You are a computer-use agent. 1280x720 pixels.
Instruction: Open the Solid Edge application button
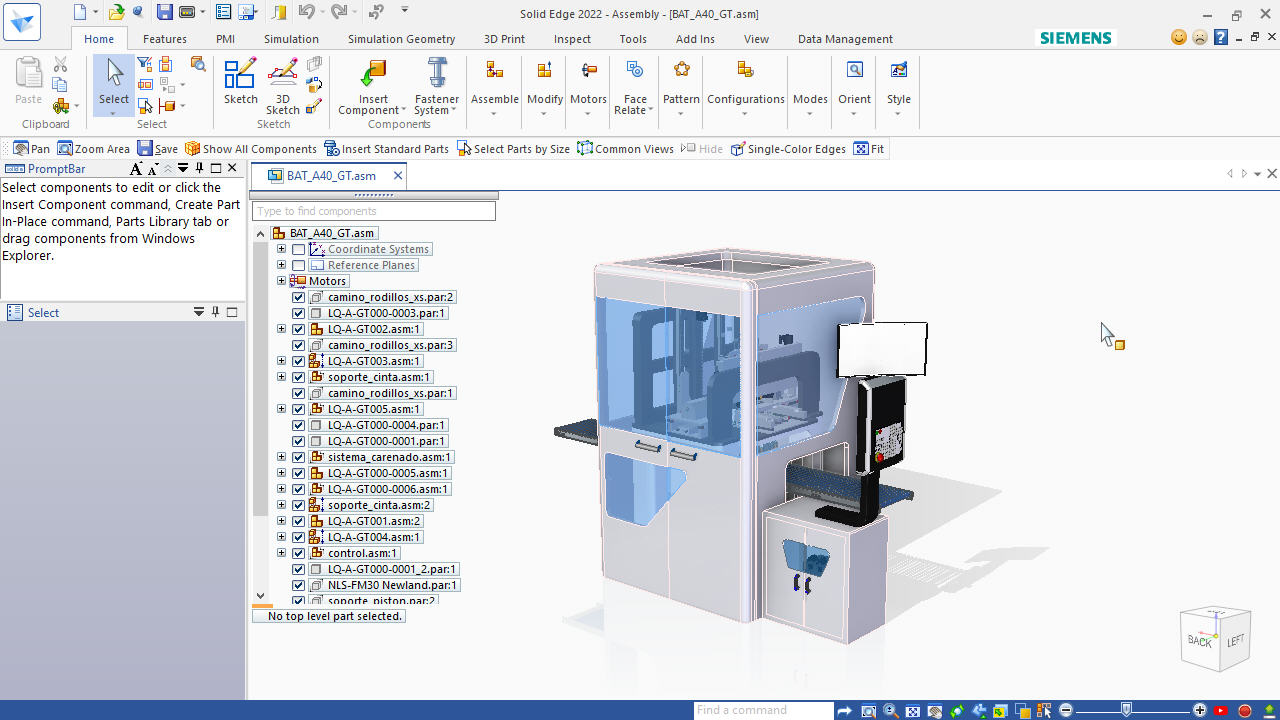coord(22,20)
